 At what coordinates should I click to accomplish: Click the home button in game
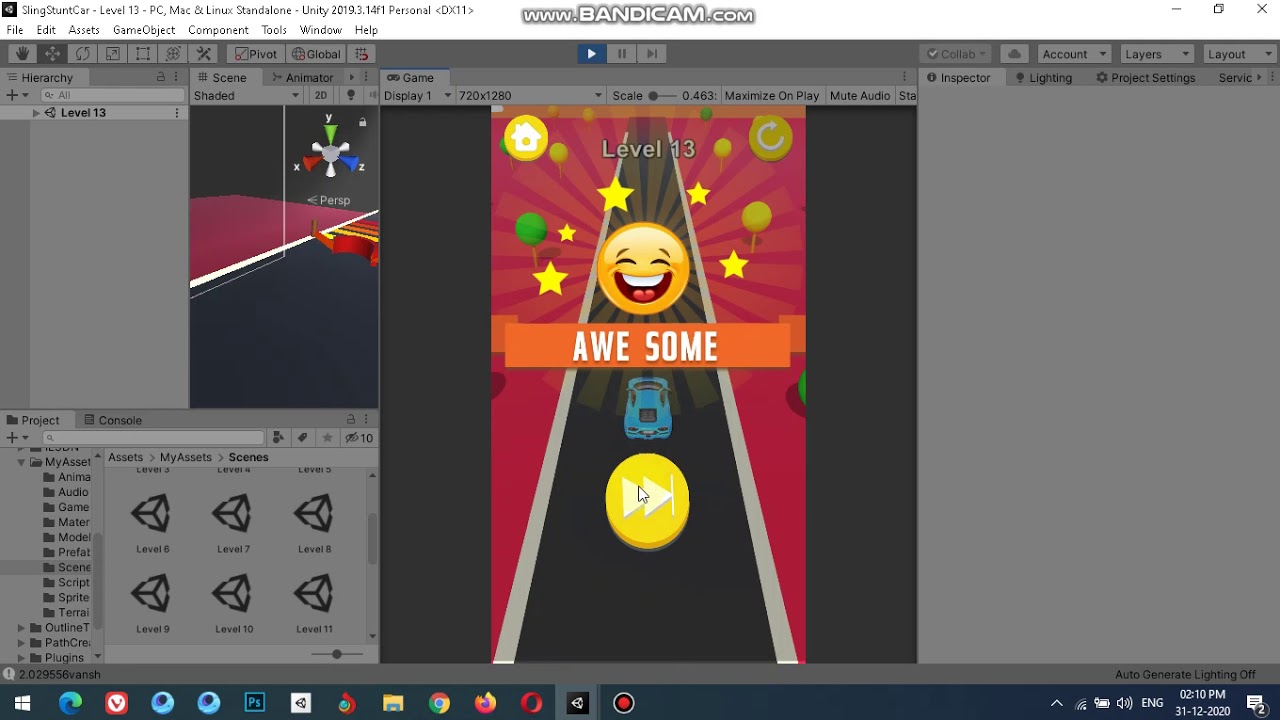(x=526, y=138)
